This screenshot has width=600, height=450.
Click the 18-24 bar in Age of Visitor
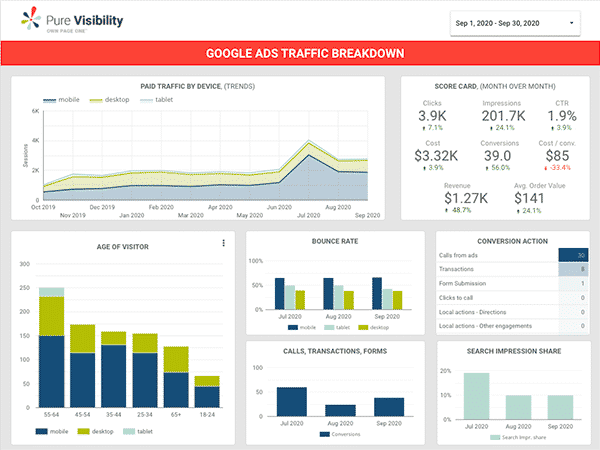[x=207, y=391]
